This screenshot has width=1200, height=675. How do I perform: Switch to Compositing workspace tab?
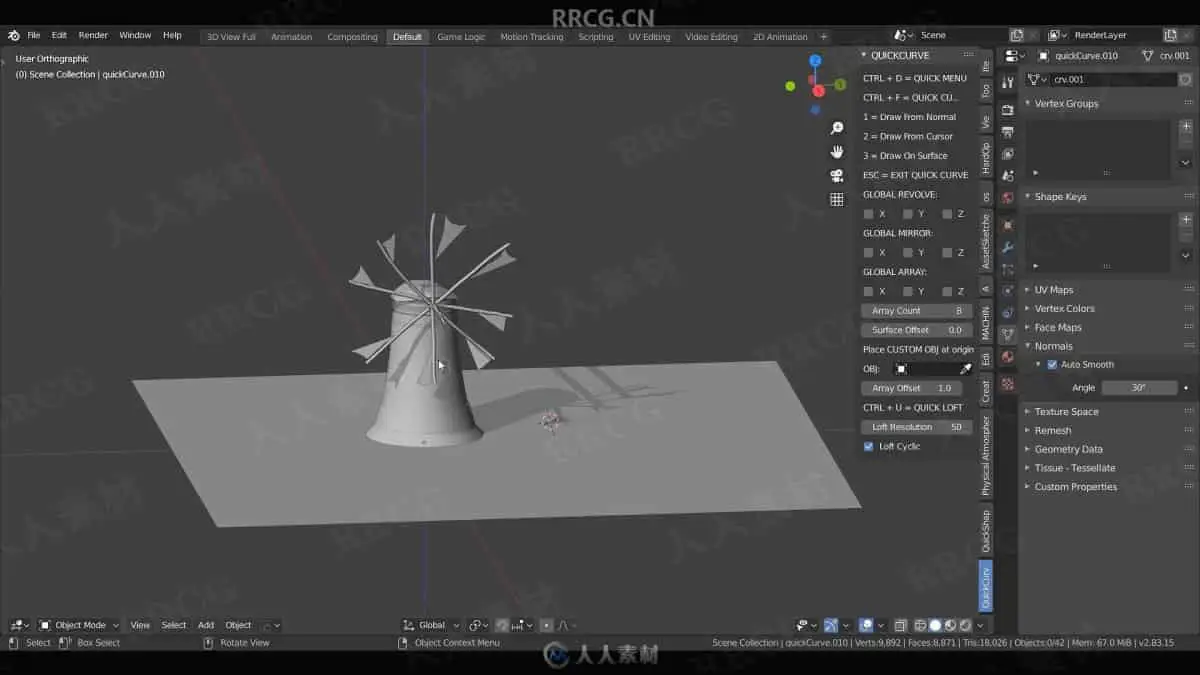pos(352,37)
